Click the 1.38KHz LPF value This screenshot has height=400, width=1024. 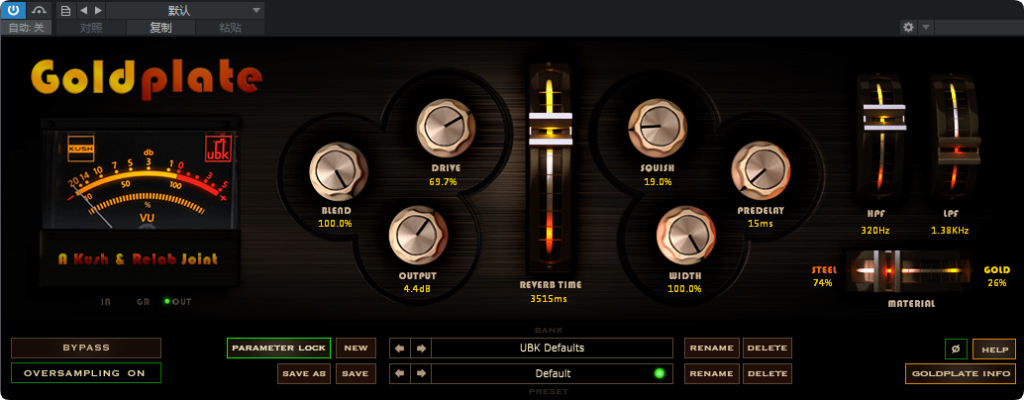tap(950, 231)
